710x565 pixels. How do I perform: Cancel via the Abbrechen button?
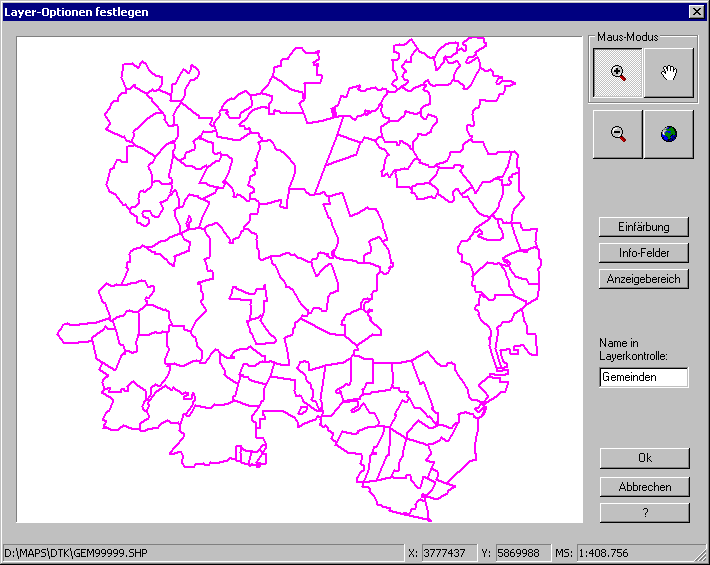point(645,487)
